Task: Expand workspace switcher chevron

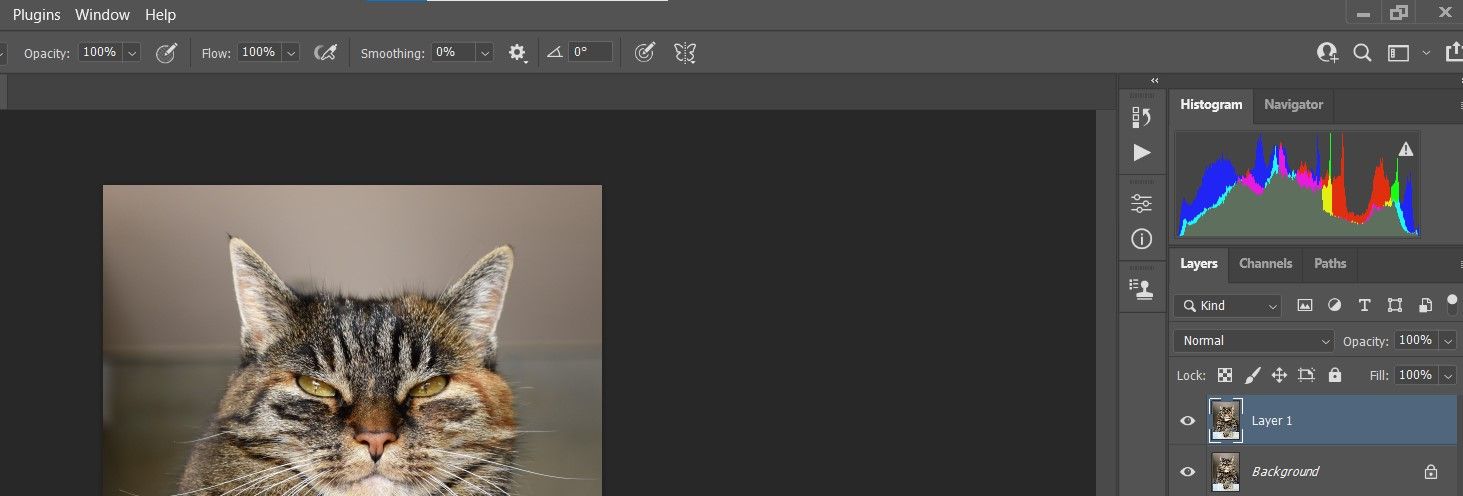Action: pyautogui.click(x=1426, y=53)
